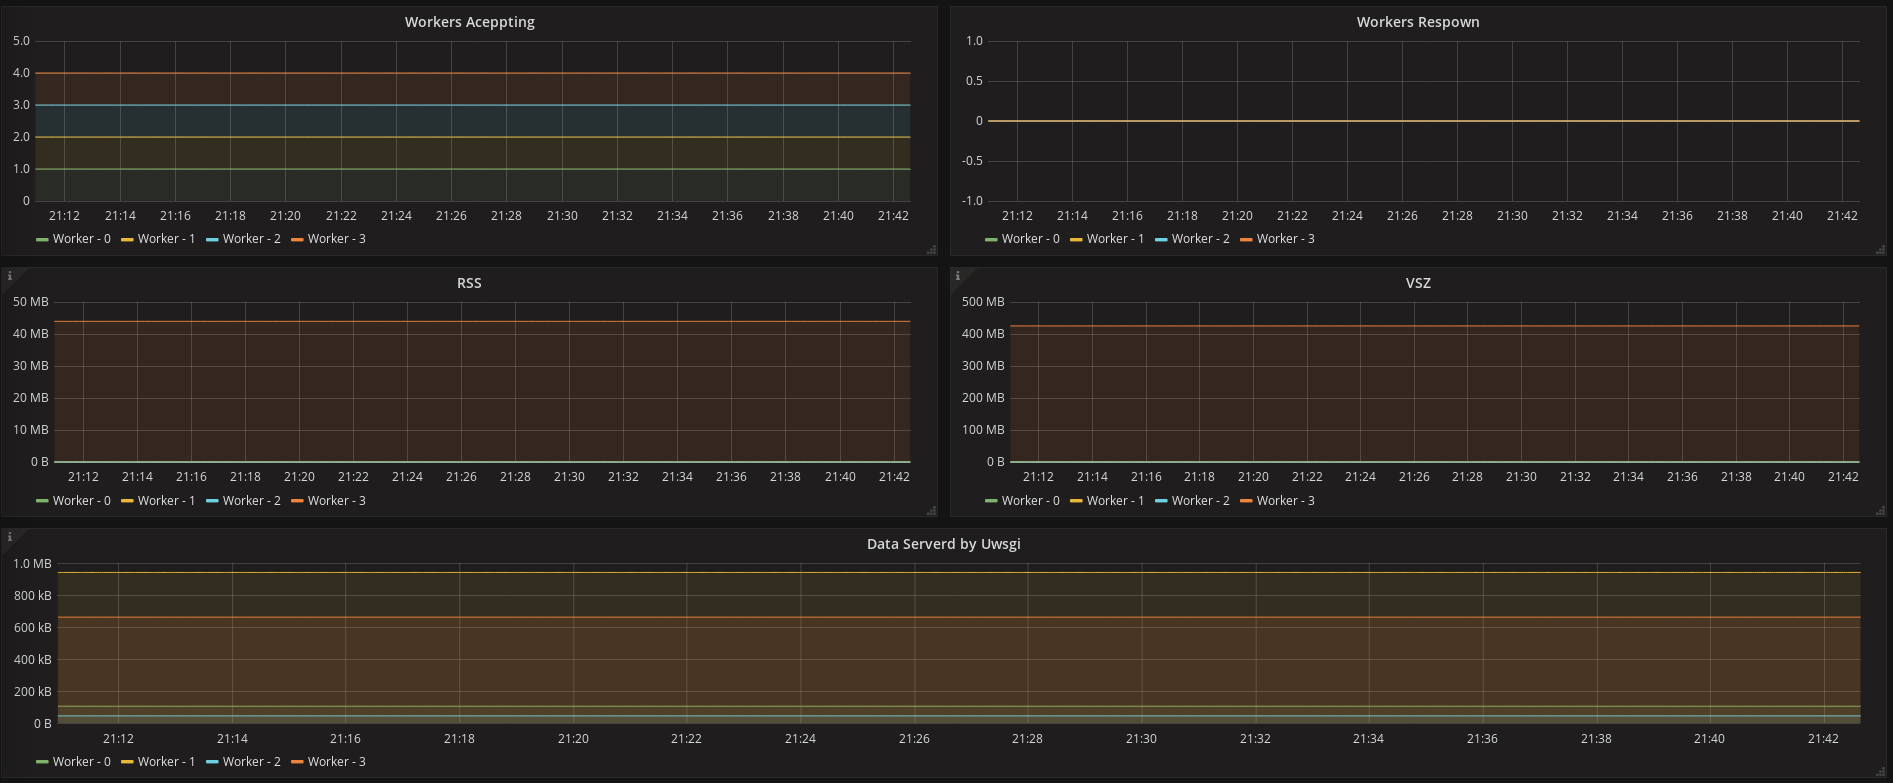Viewport: 1893px width, 783px height.
Task: Click Worker - 1 label in Data Serverd legend
Action: (166, 762)
